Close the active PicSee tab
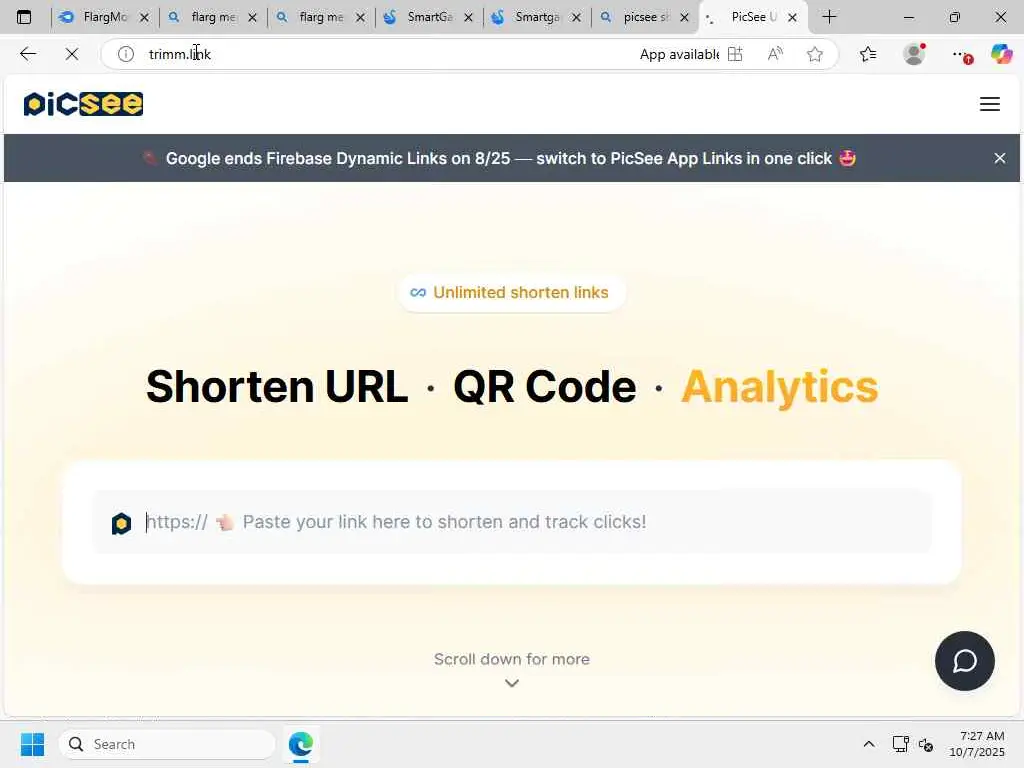This screenshot has width=1024, height=768. tap(792, 18)
